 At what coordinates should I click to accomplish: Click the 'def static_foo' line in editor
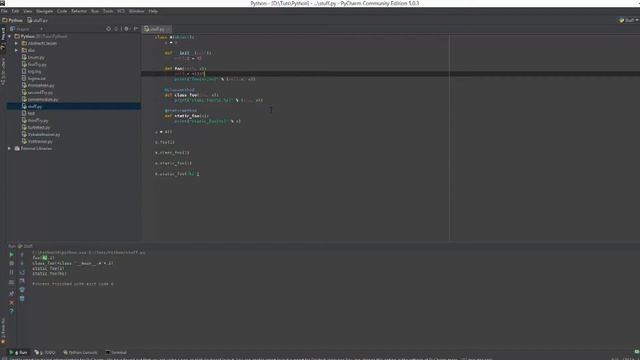[187, 116]
